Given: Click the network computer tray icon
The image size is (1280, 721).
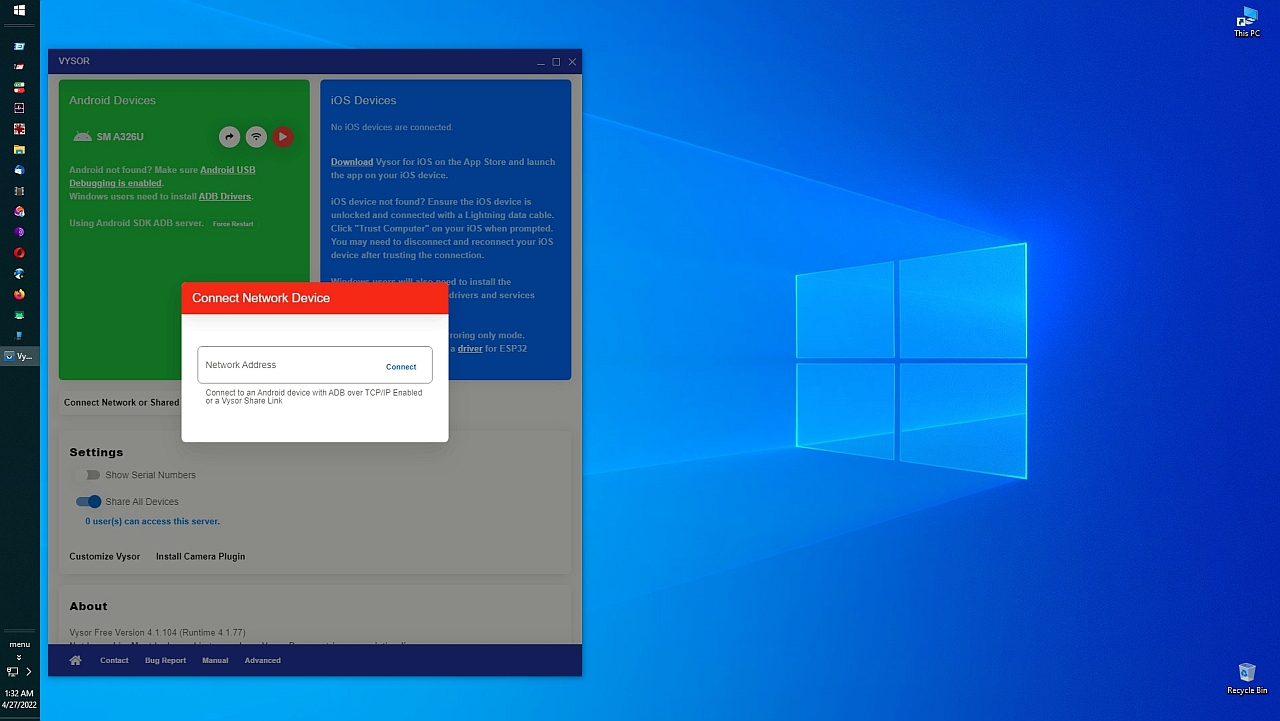Looking at the screenshot, I should click(12, 672).
